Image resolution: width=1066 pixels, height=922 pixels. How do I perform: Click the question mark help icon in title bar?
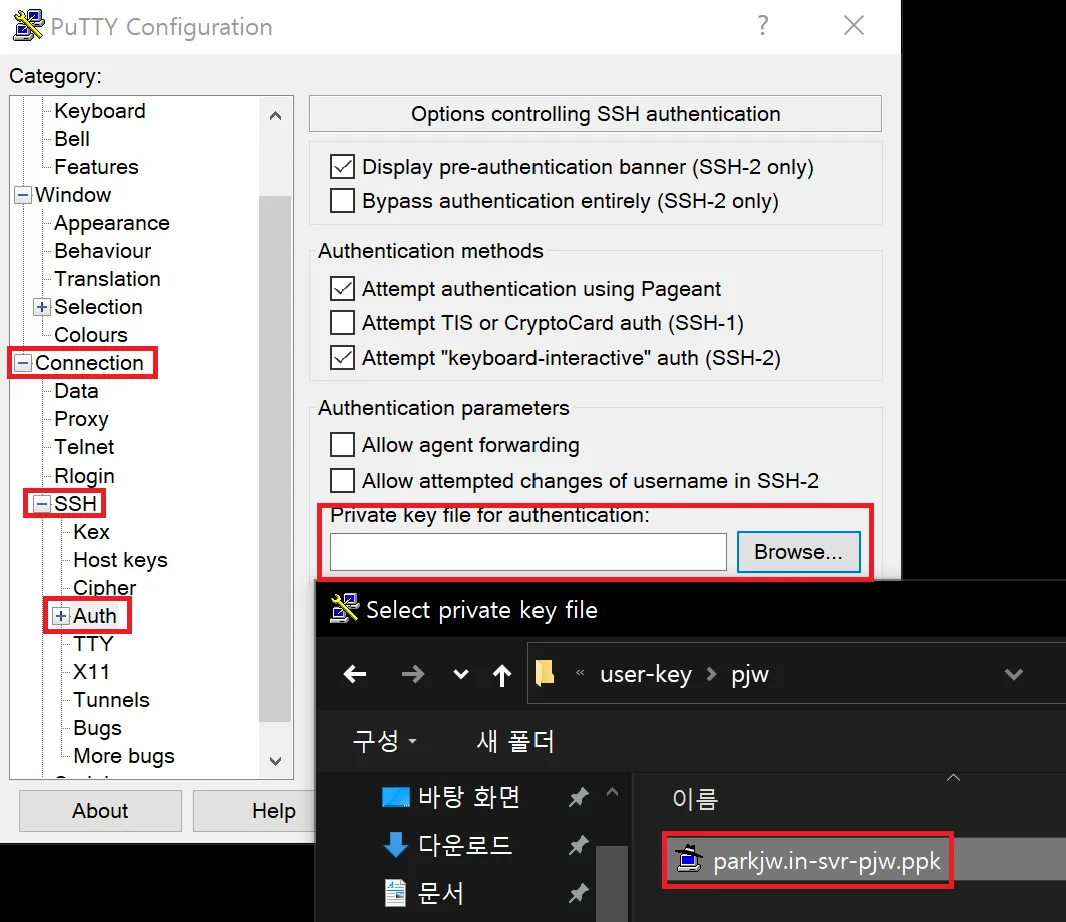pos(763,26)
